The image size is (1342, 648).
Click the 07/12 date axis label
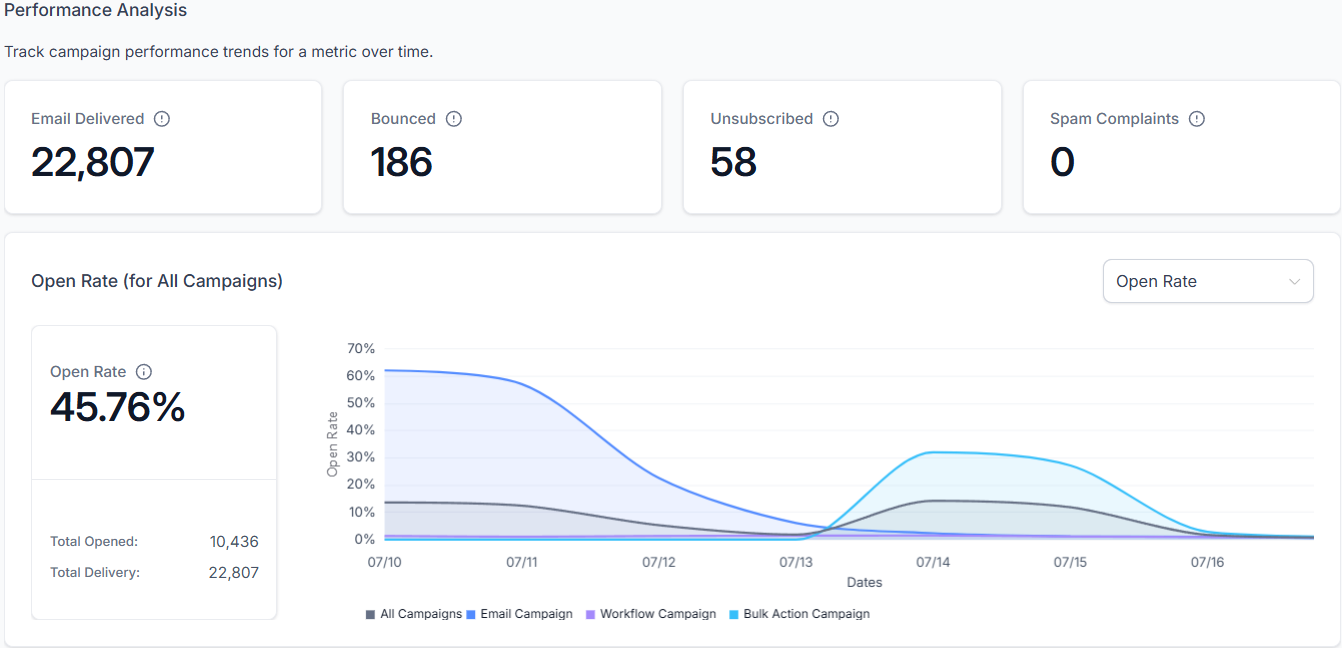[x=659, y=563]
